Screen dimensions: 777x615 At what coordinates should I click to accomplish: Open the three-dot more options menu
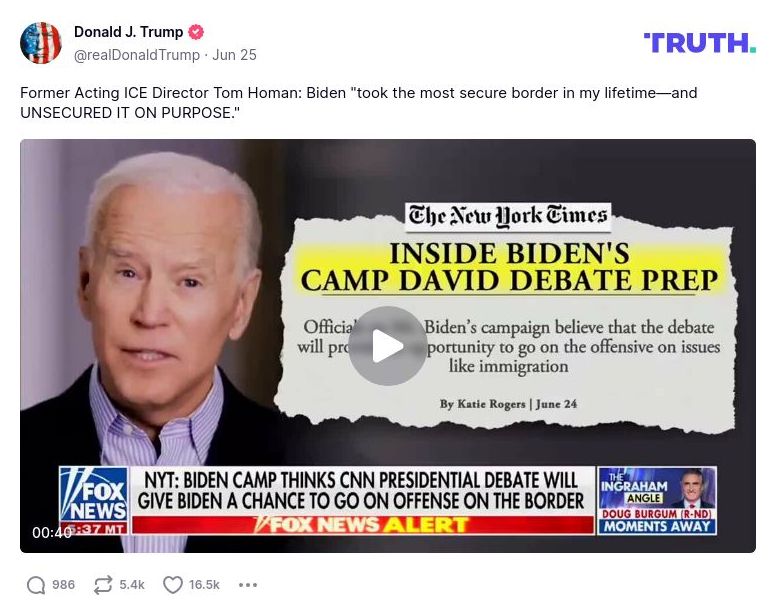click(x=248, y=585)
